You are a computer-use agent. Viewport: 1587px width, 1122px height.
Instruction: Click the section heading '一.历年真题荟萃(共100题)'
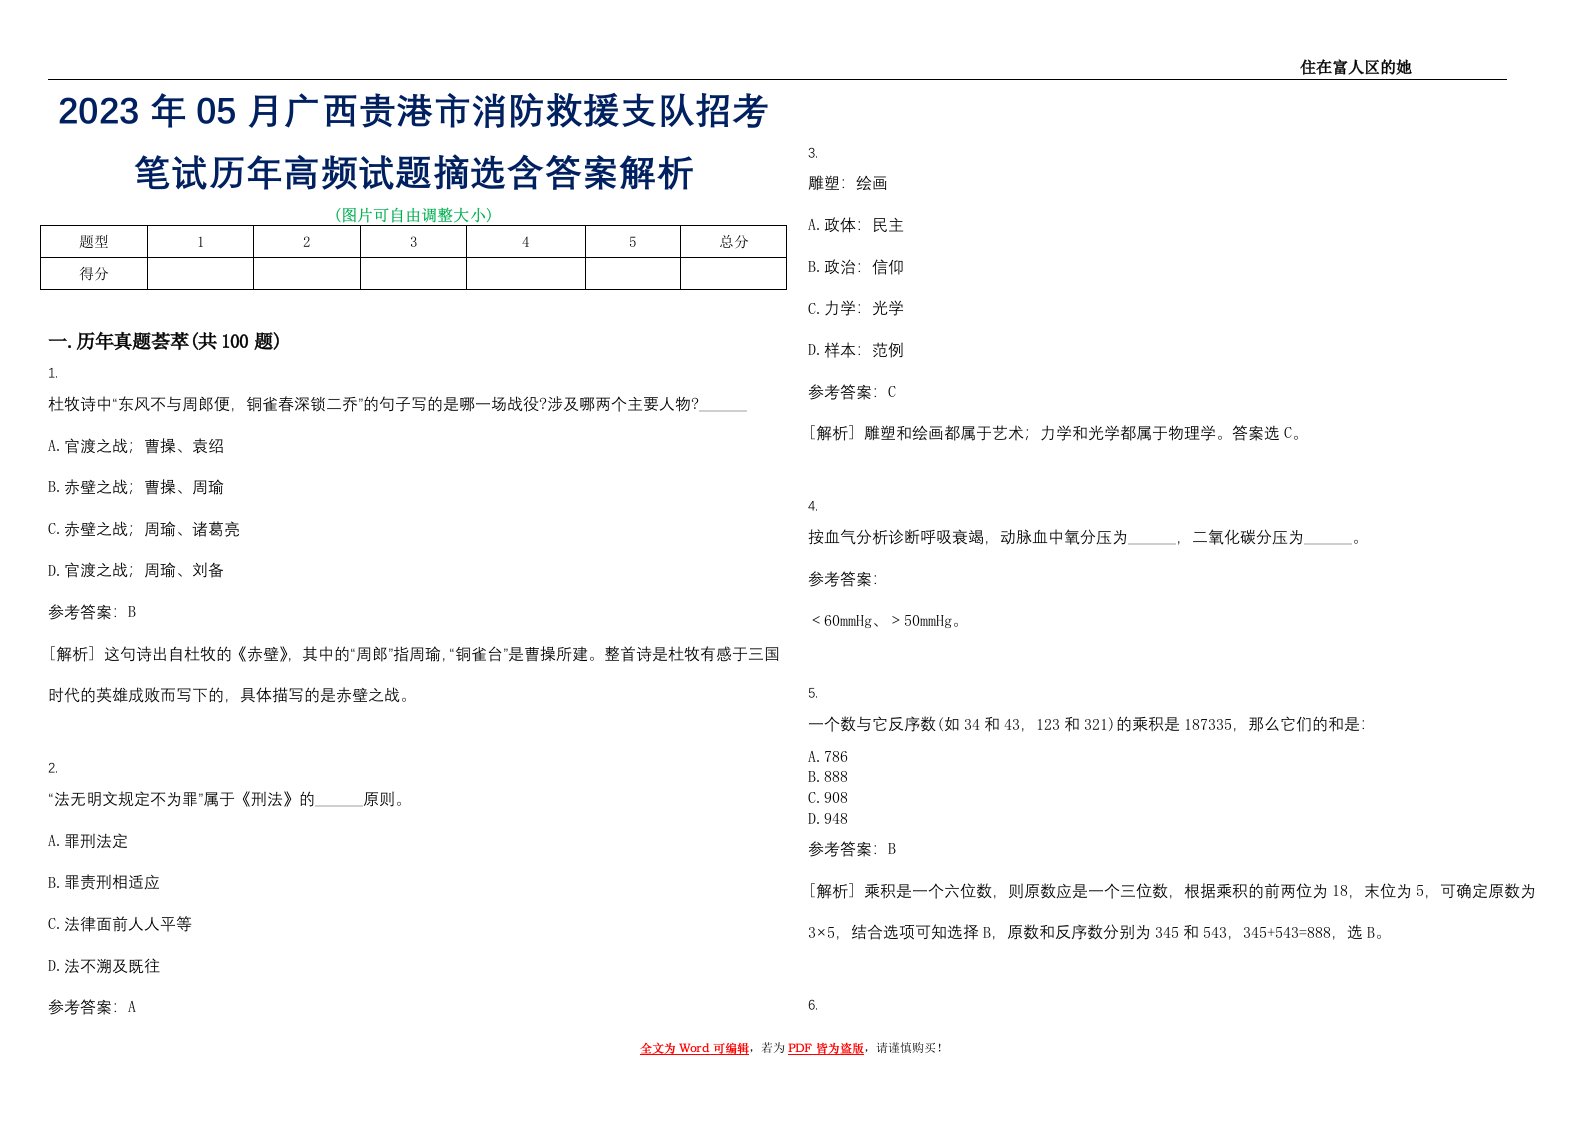pos(164,342)
